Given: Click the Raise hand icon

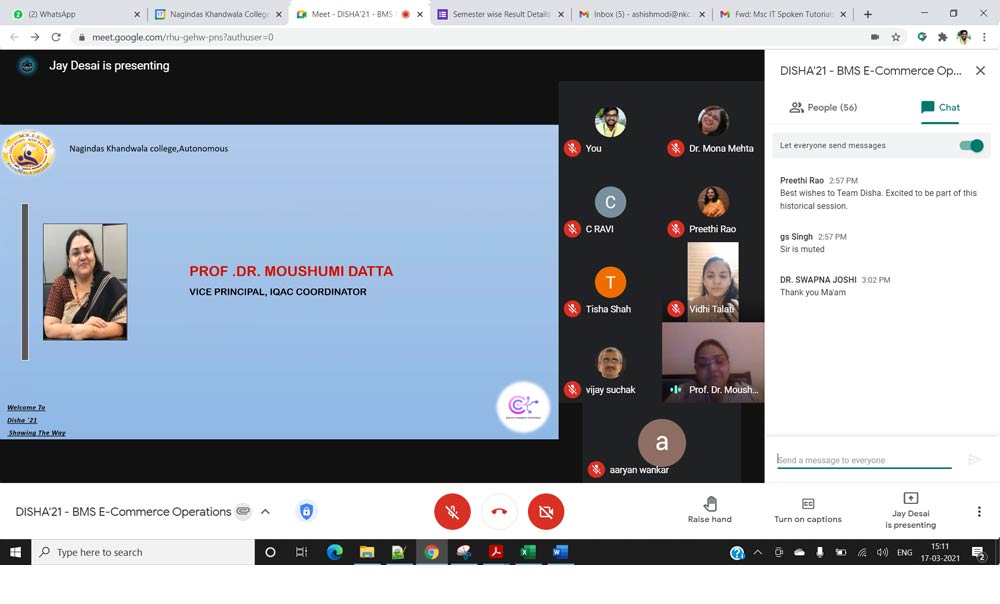Looking at the screenshot, I should 710,504.
